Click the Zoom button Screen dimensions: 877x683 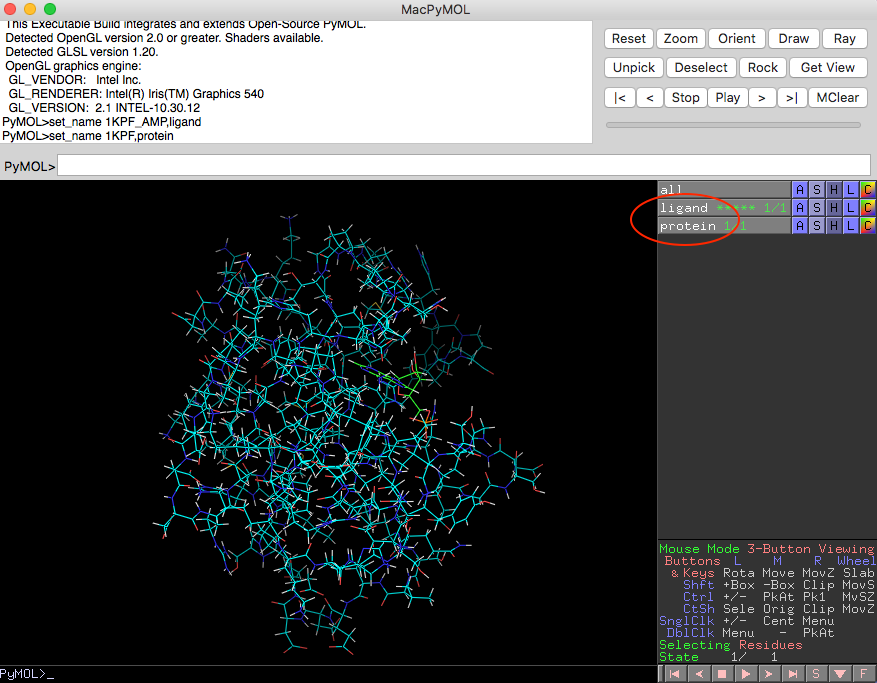tap(680, 39)
